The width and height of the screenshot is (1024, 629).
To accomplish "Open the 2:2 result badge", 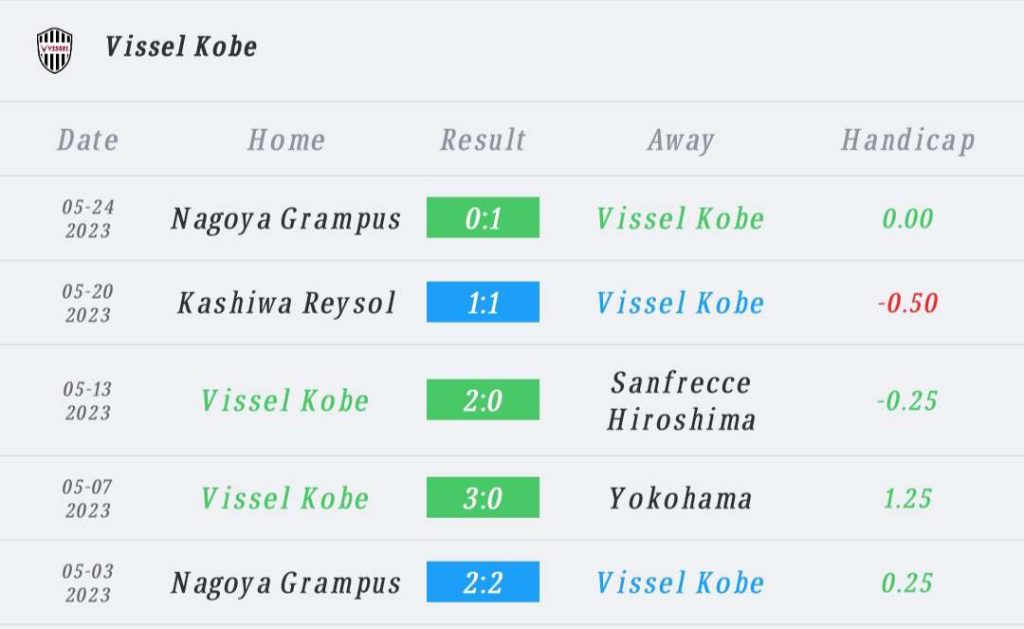I will click(x=483, y=581).
